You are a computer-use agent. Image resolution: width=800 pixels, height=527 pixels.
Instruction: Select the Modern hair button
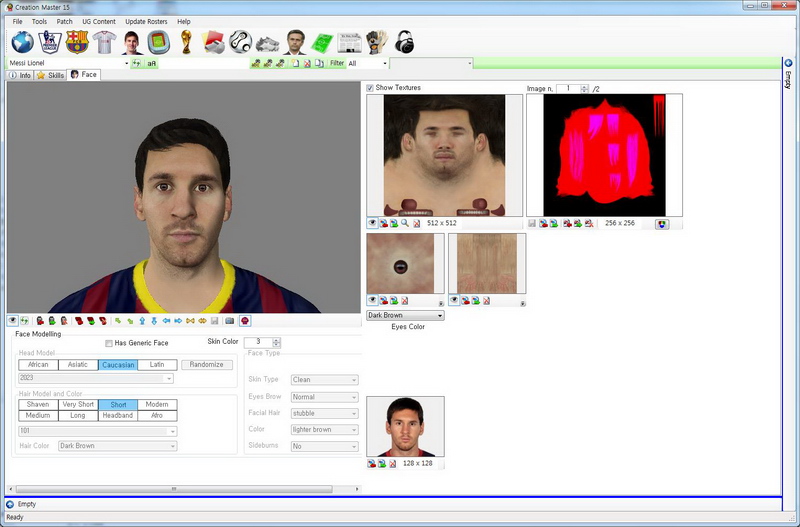point(157,405)
